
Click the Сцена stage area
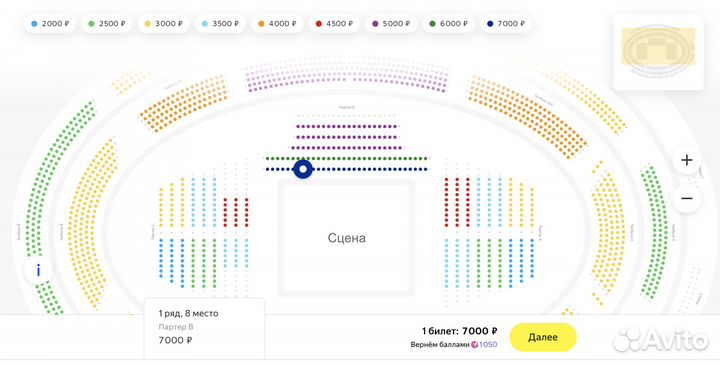pos(347,237)
